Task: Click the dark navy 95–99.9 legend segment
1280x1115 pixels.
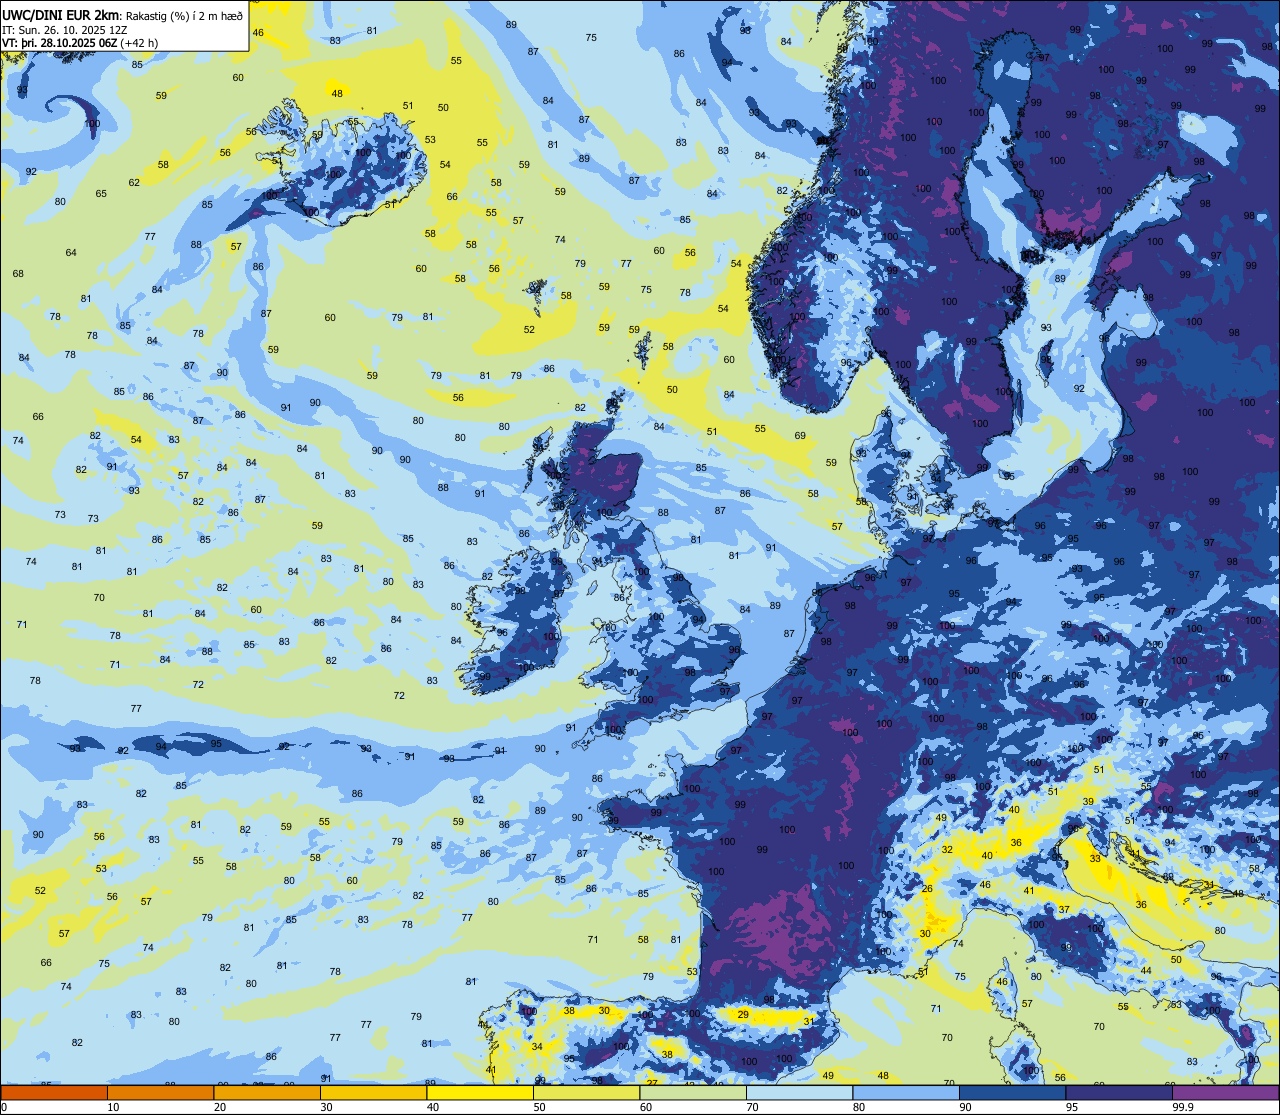Action: click(1119, 1092)
